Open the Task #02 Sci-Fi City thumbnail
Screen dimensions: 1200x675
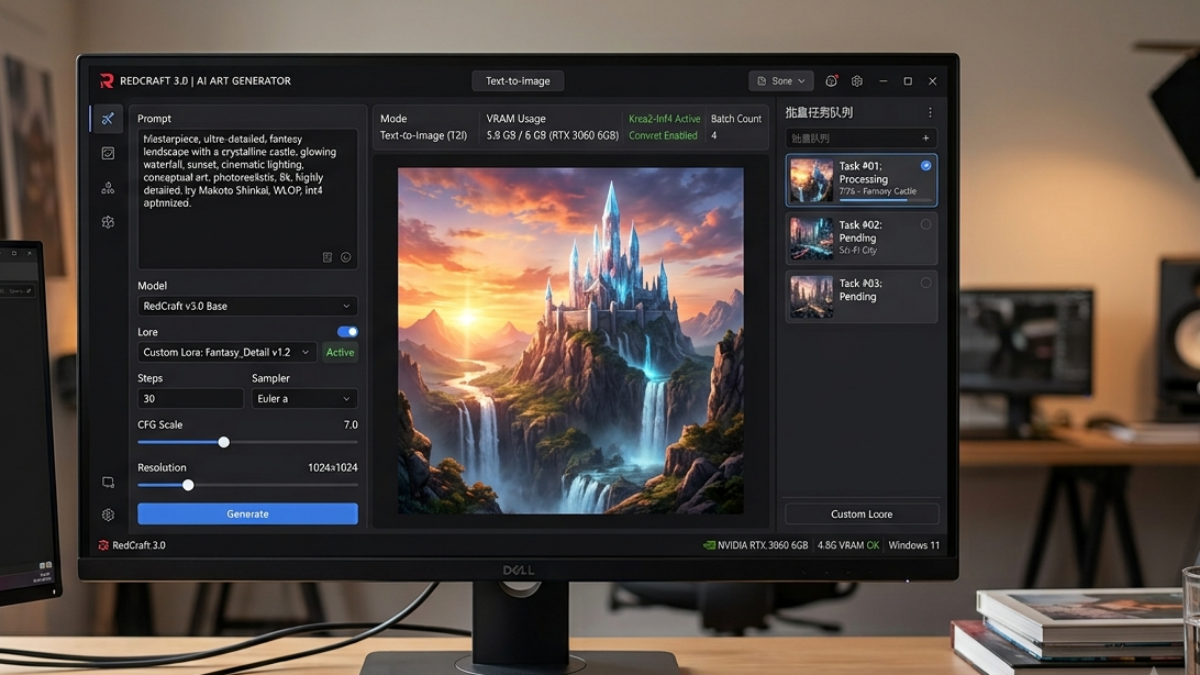coord(811,239)
